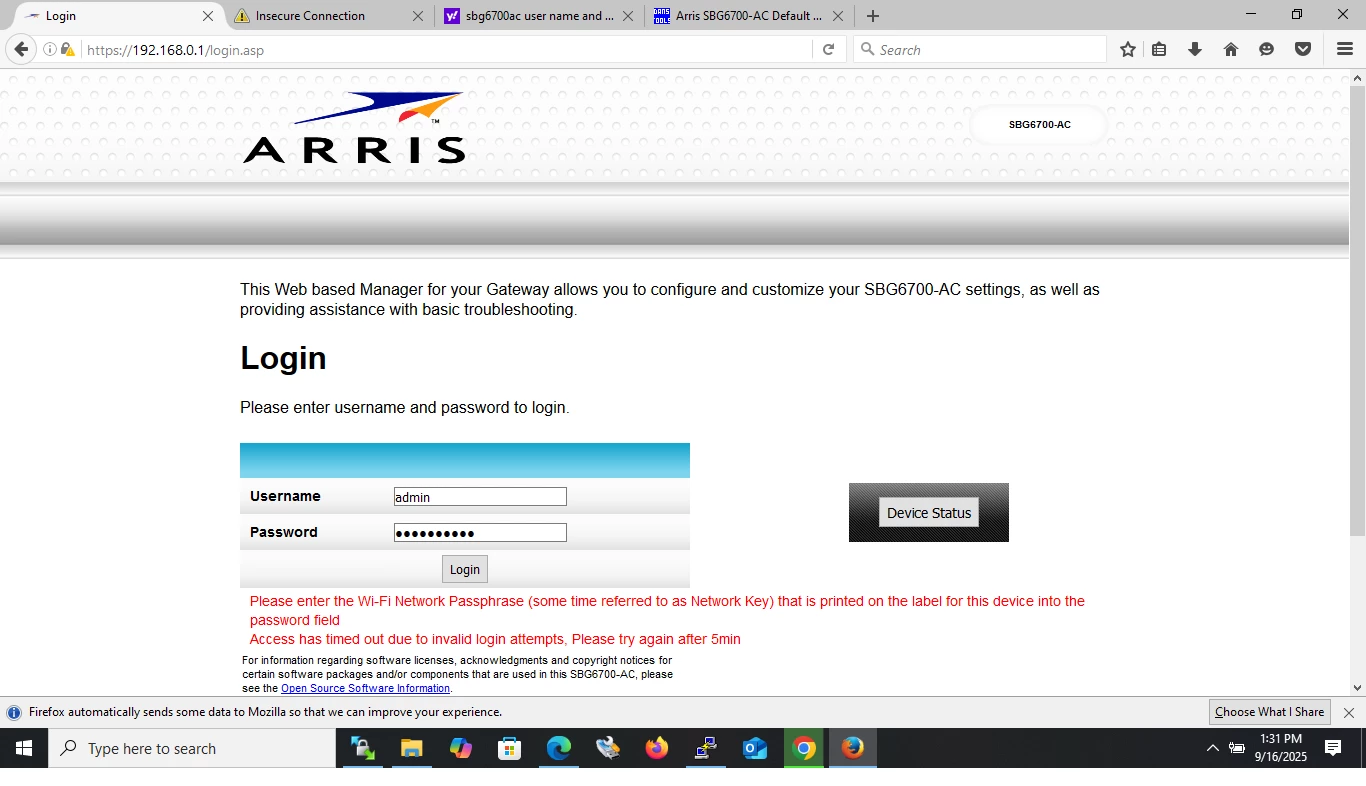Open Google Chrome from taskbar
The height and width of the screenshot is (786, 1366).
804,748
